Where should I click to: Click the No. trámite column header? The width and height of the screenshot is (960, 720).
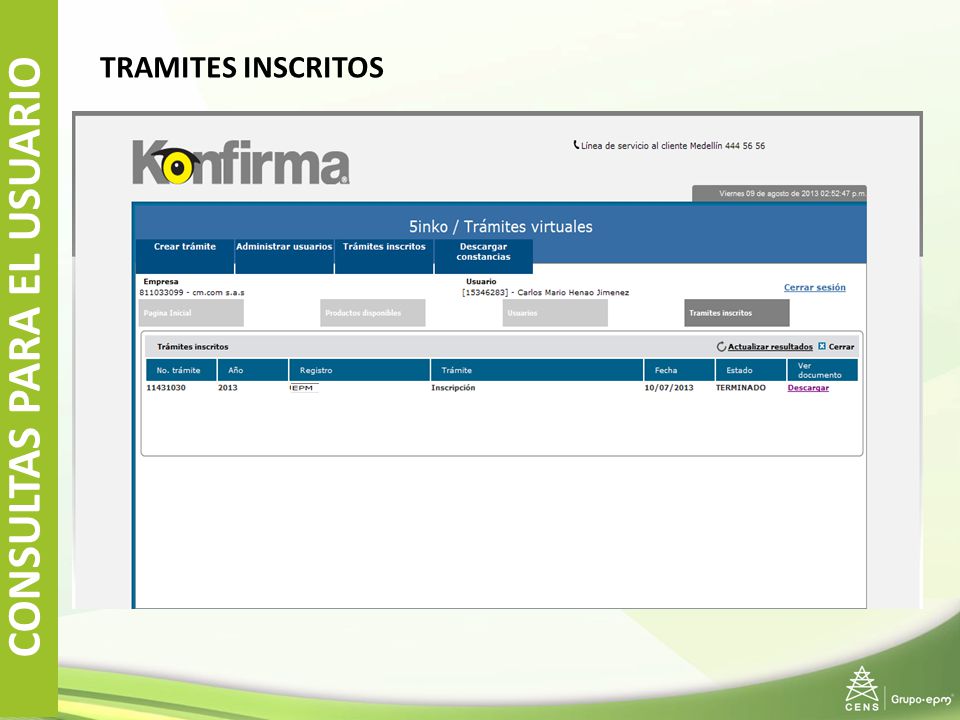click(181, 370)
